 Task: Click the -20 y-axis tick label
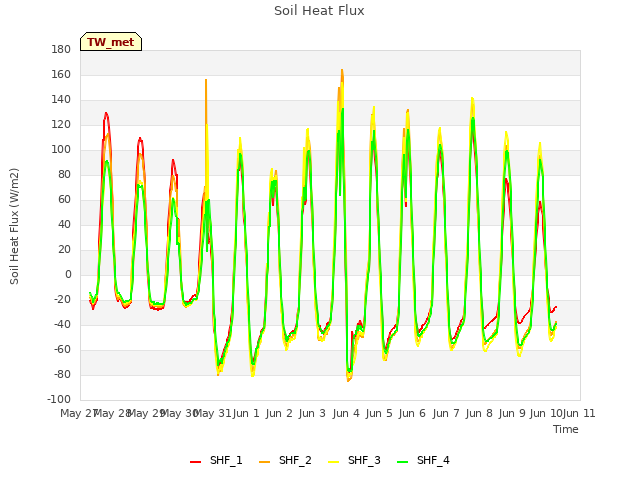pos(62,299)
